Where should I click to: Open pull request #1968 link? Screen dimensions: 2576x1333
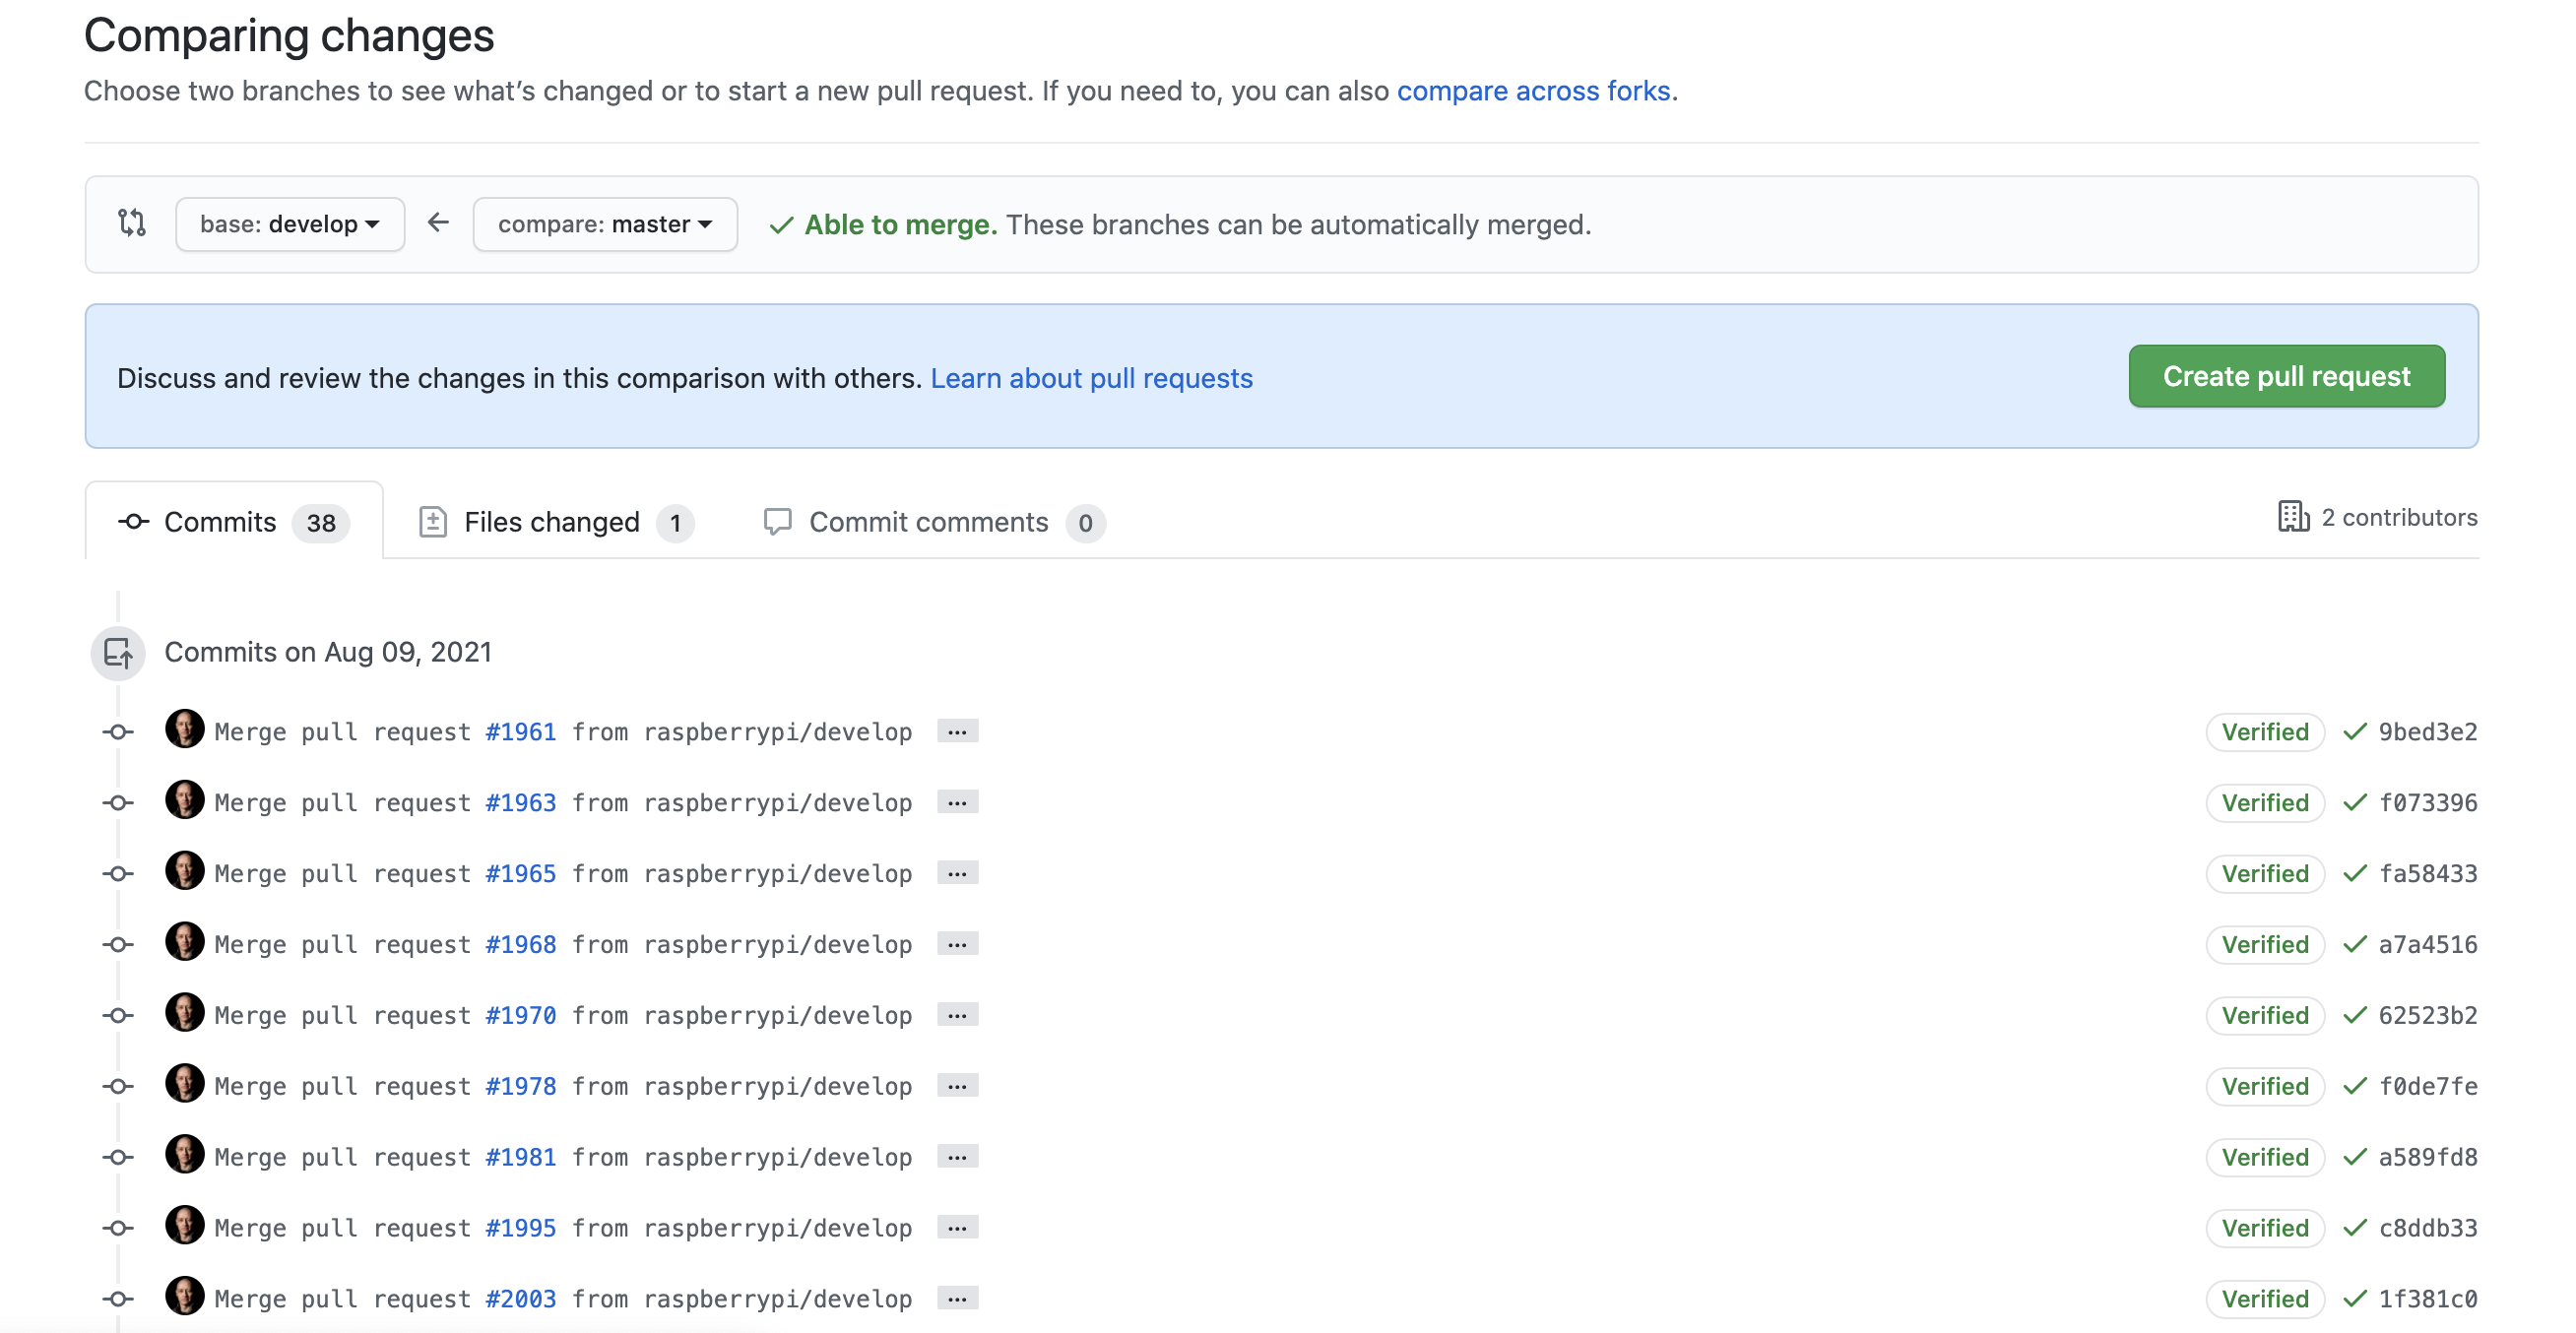[520, 945]
